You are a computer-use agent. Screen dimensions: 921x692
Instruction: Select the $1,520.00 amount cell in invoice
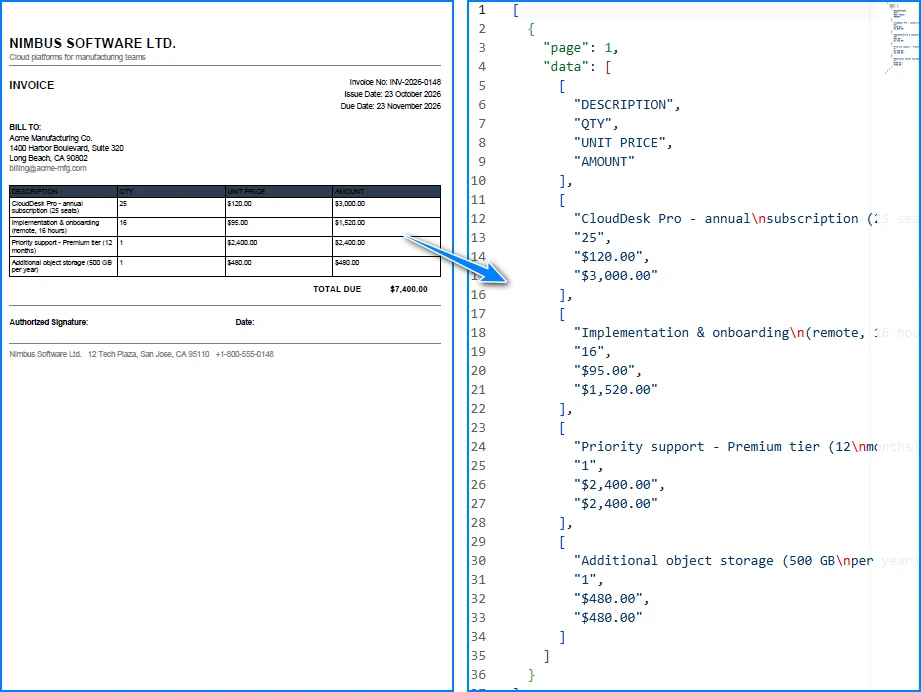386,227
